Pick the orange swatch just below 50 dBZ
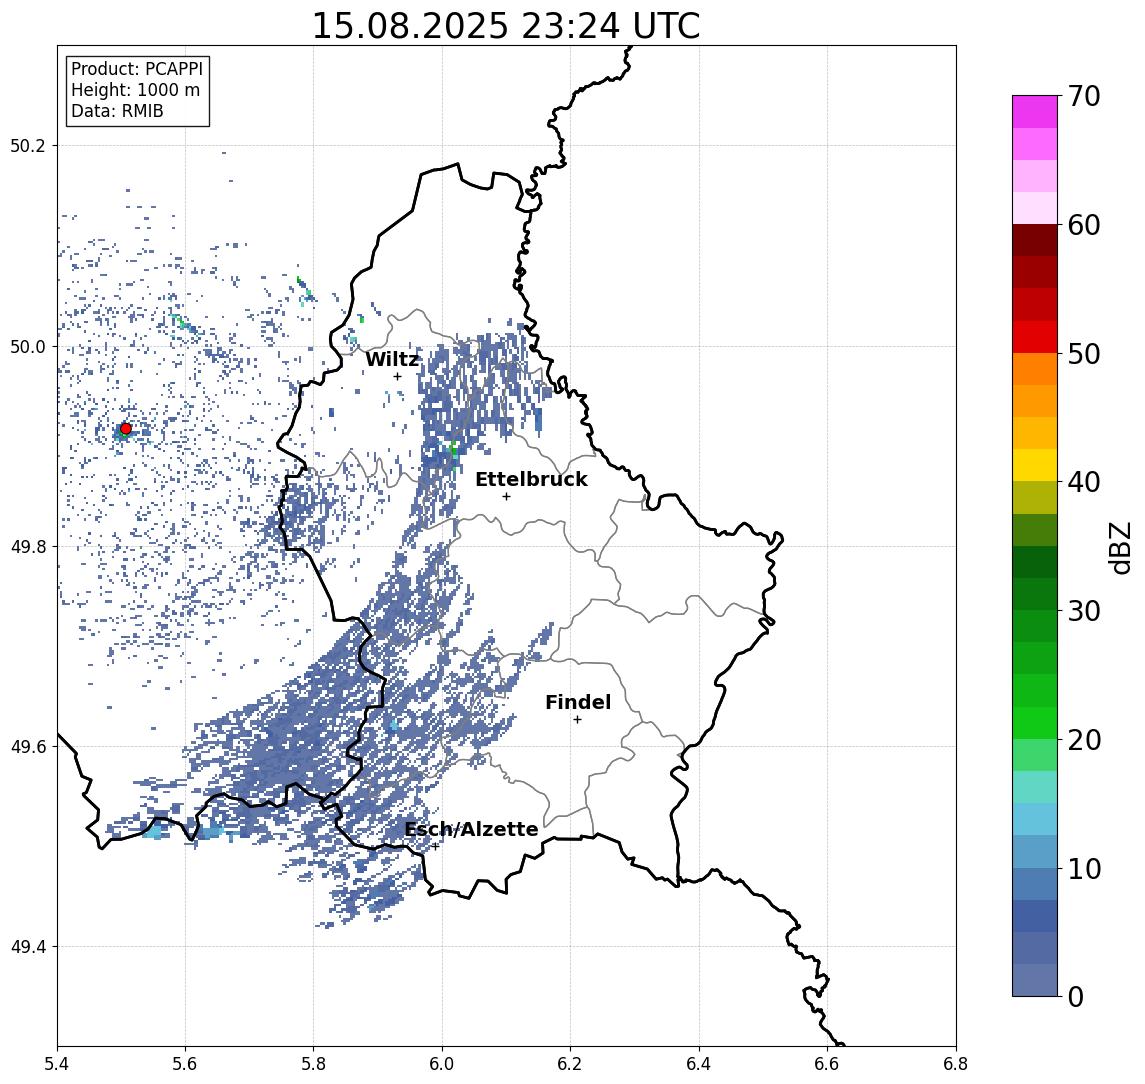1145x1084 pixels. coord(1035,369)
